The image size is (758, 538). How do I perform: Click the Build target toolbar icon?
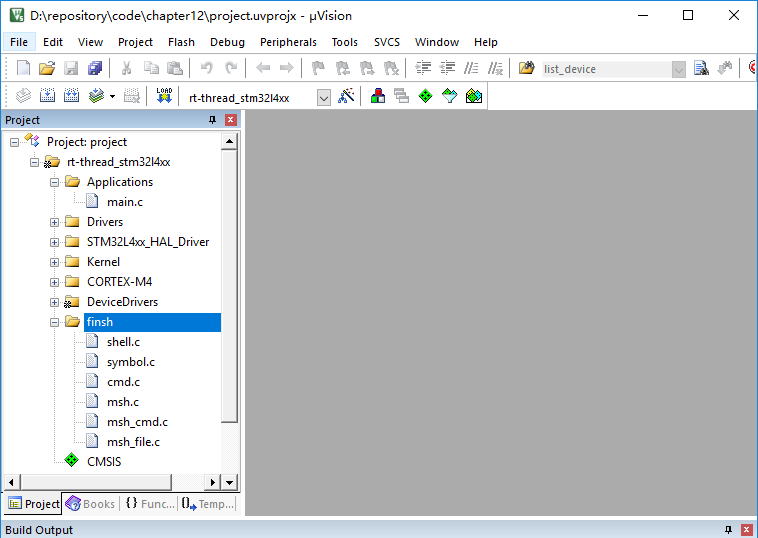pyautogui.click(x=46, y=96)
